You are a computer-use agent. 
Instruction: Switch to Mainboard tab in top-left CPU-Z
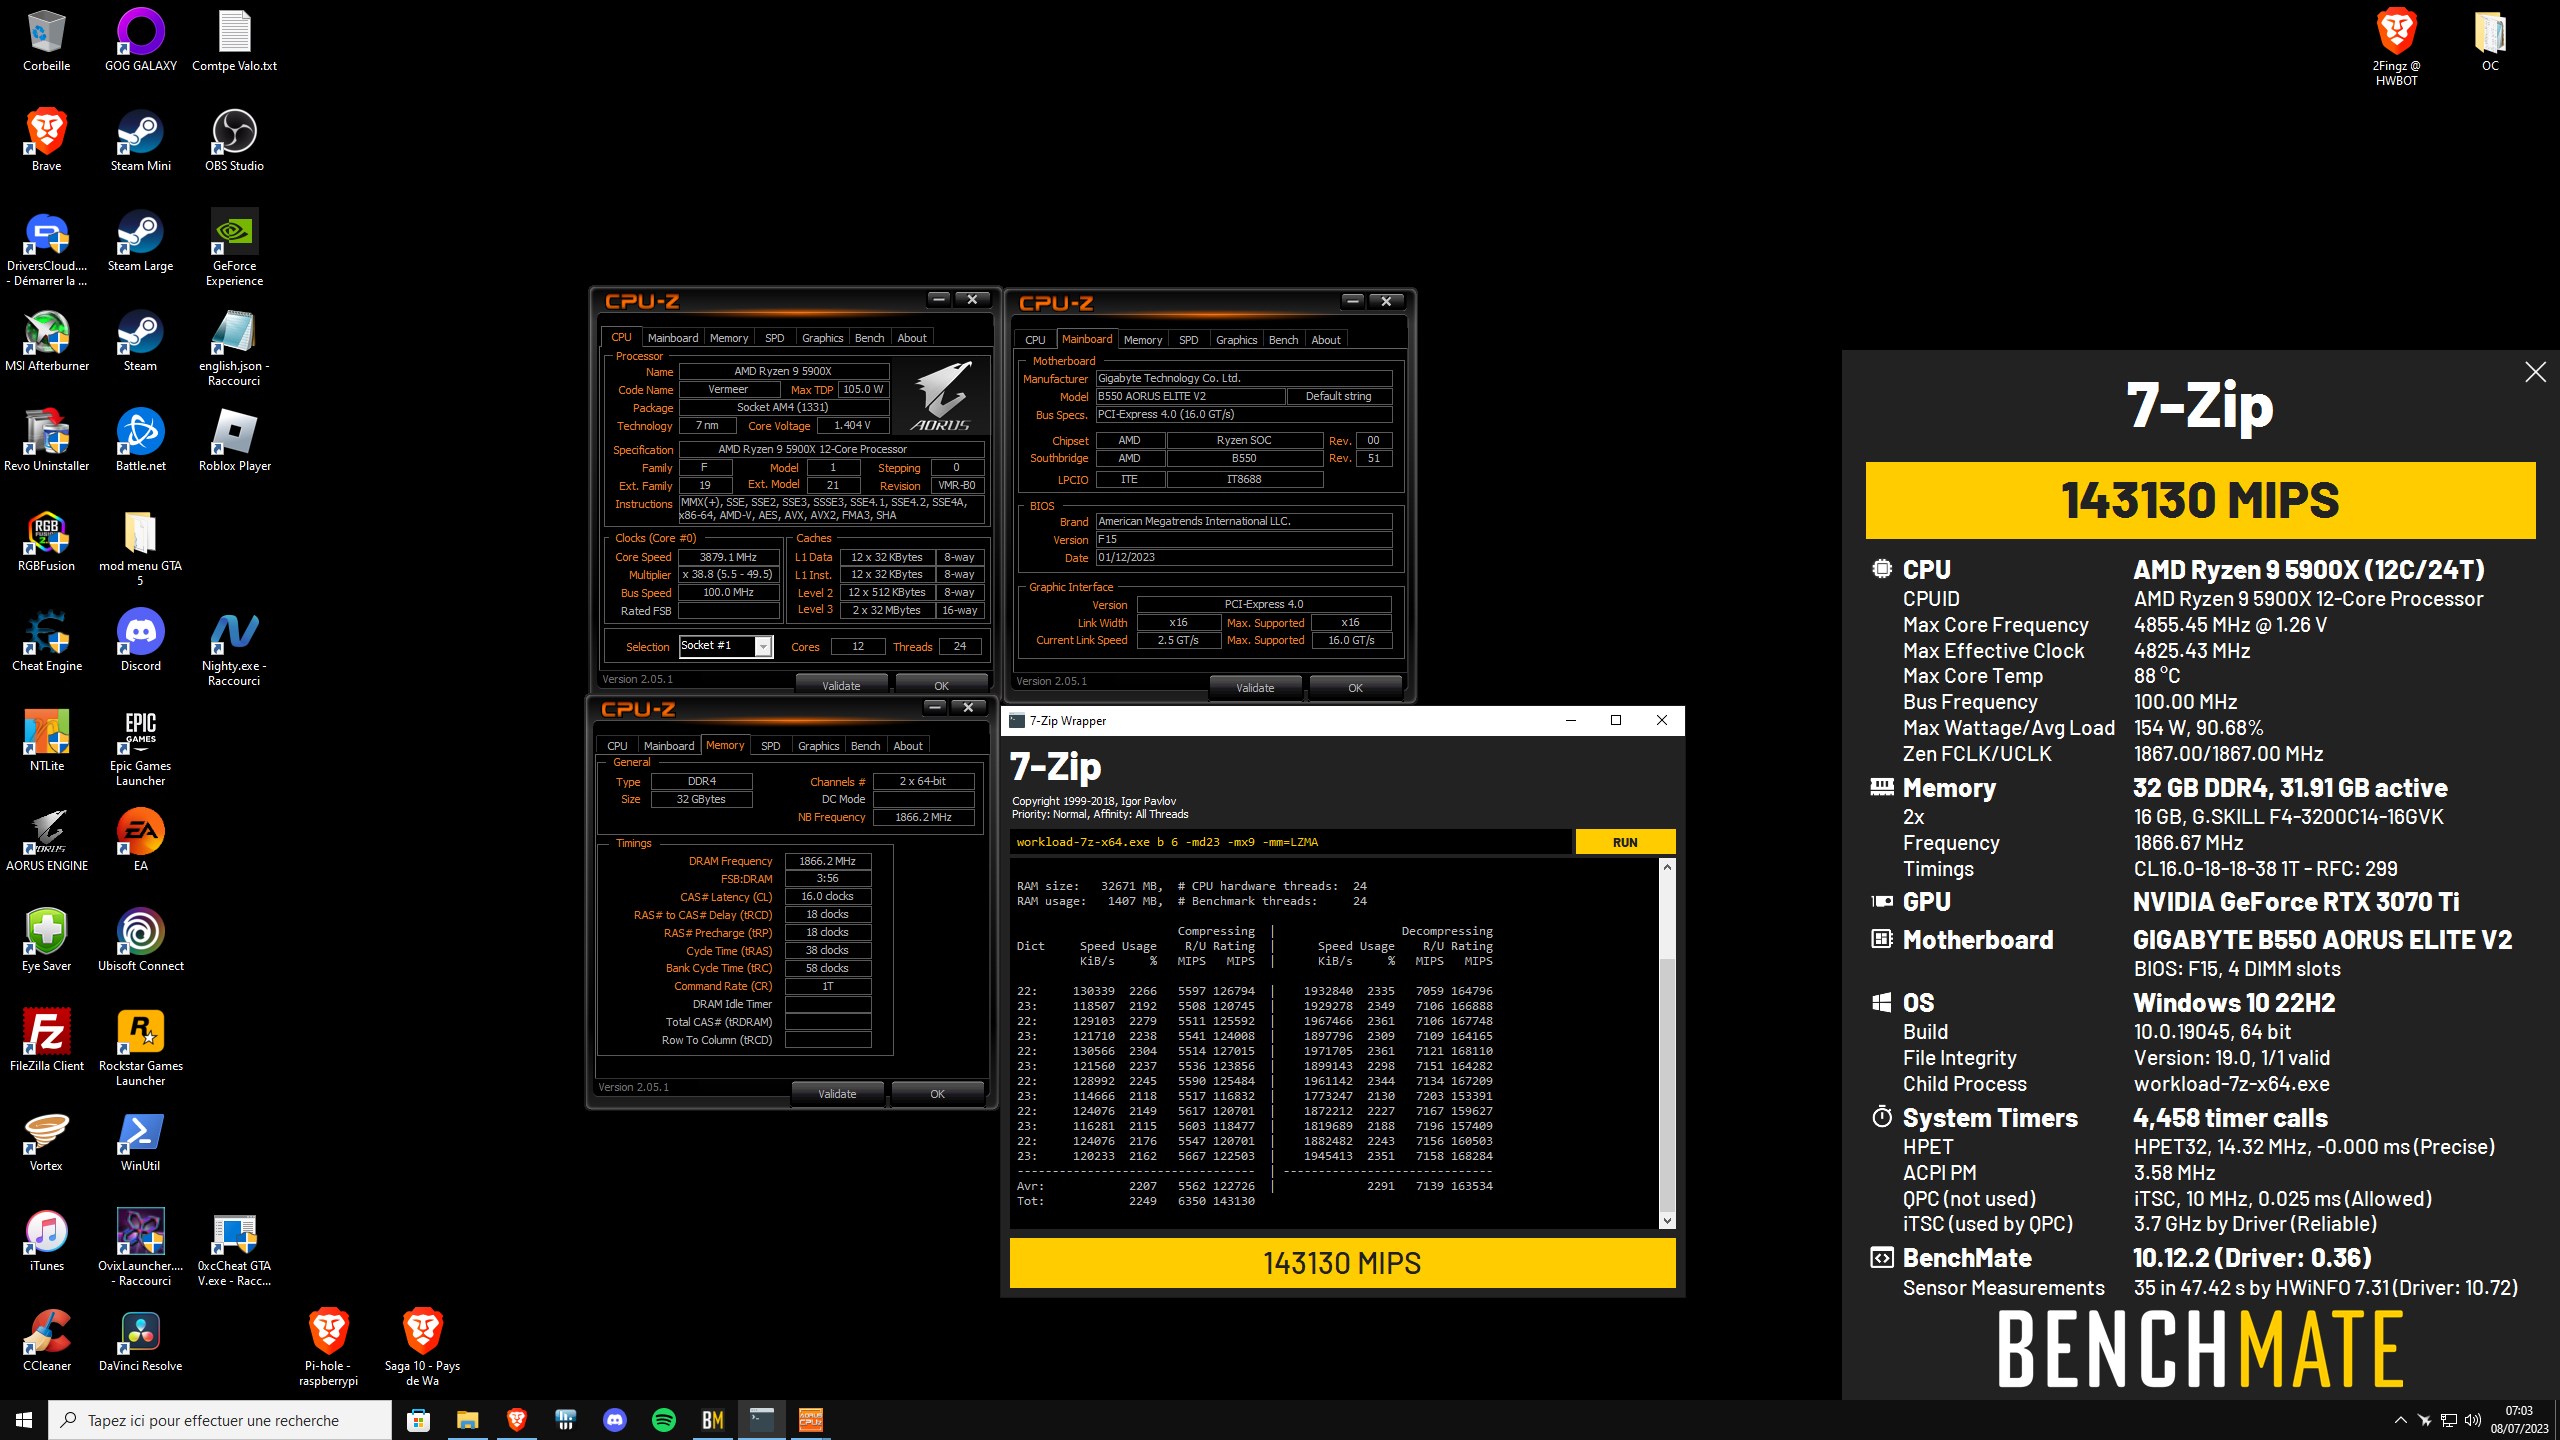672,338
